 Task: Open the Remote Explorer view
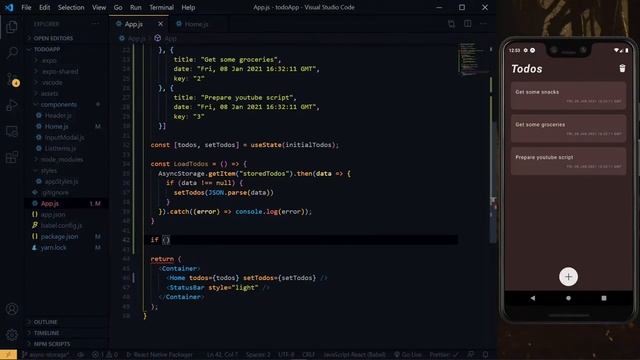coord(12,131)
